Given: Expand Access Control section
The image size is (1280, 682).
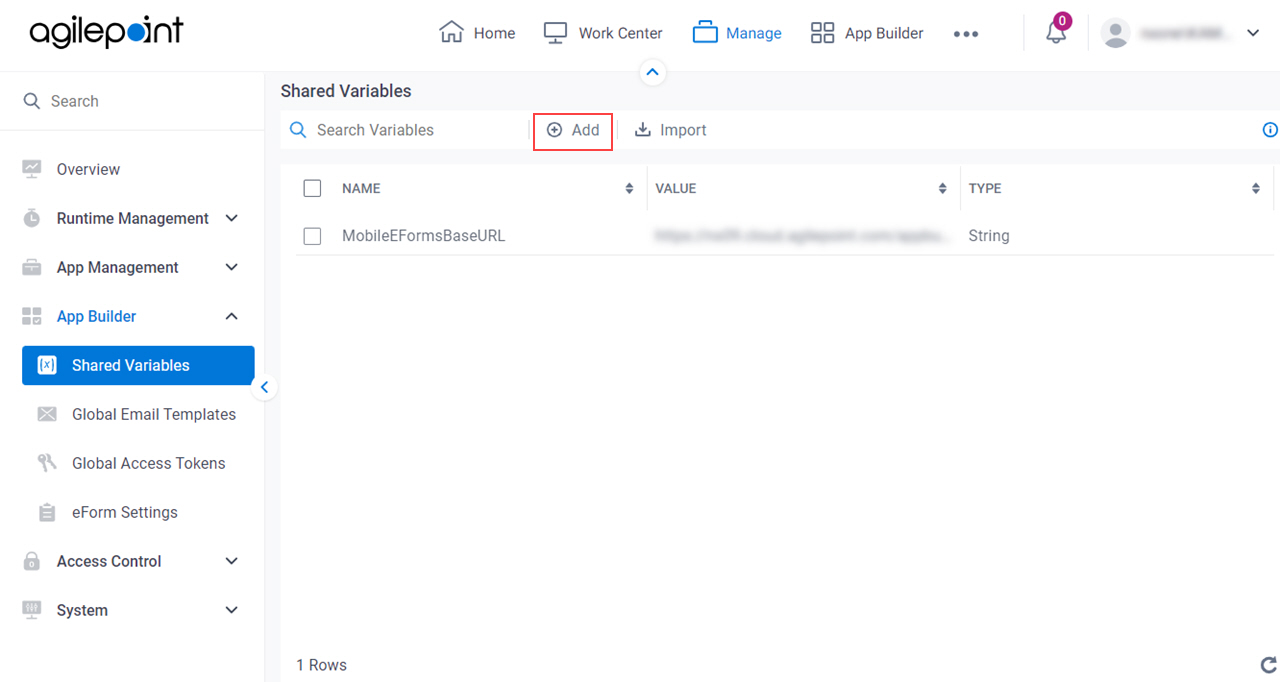Looking at the screenshot, I should tap(232, 561).
